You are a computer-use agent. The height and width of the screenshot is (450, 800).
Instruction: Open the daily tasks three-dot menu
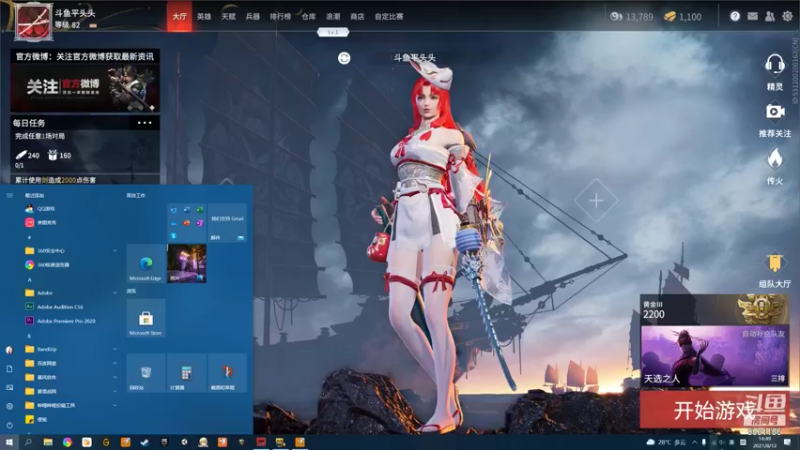(x=144, y=123)
